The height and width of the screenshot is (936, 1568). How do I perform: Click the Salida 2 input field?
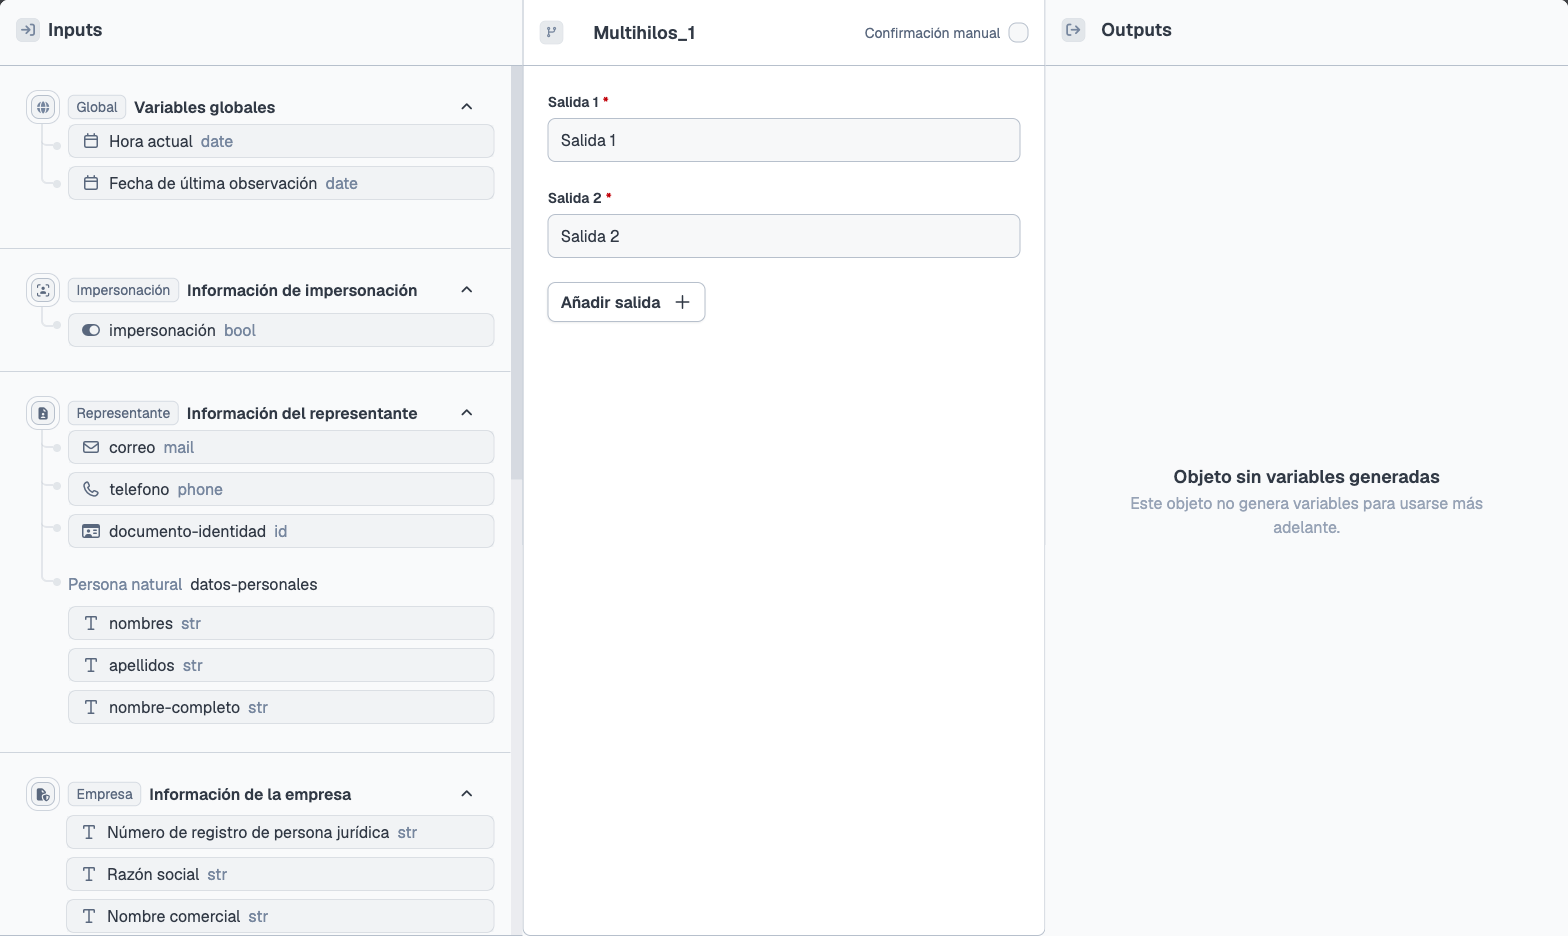pos(784,236)
